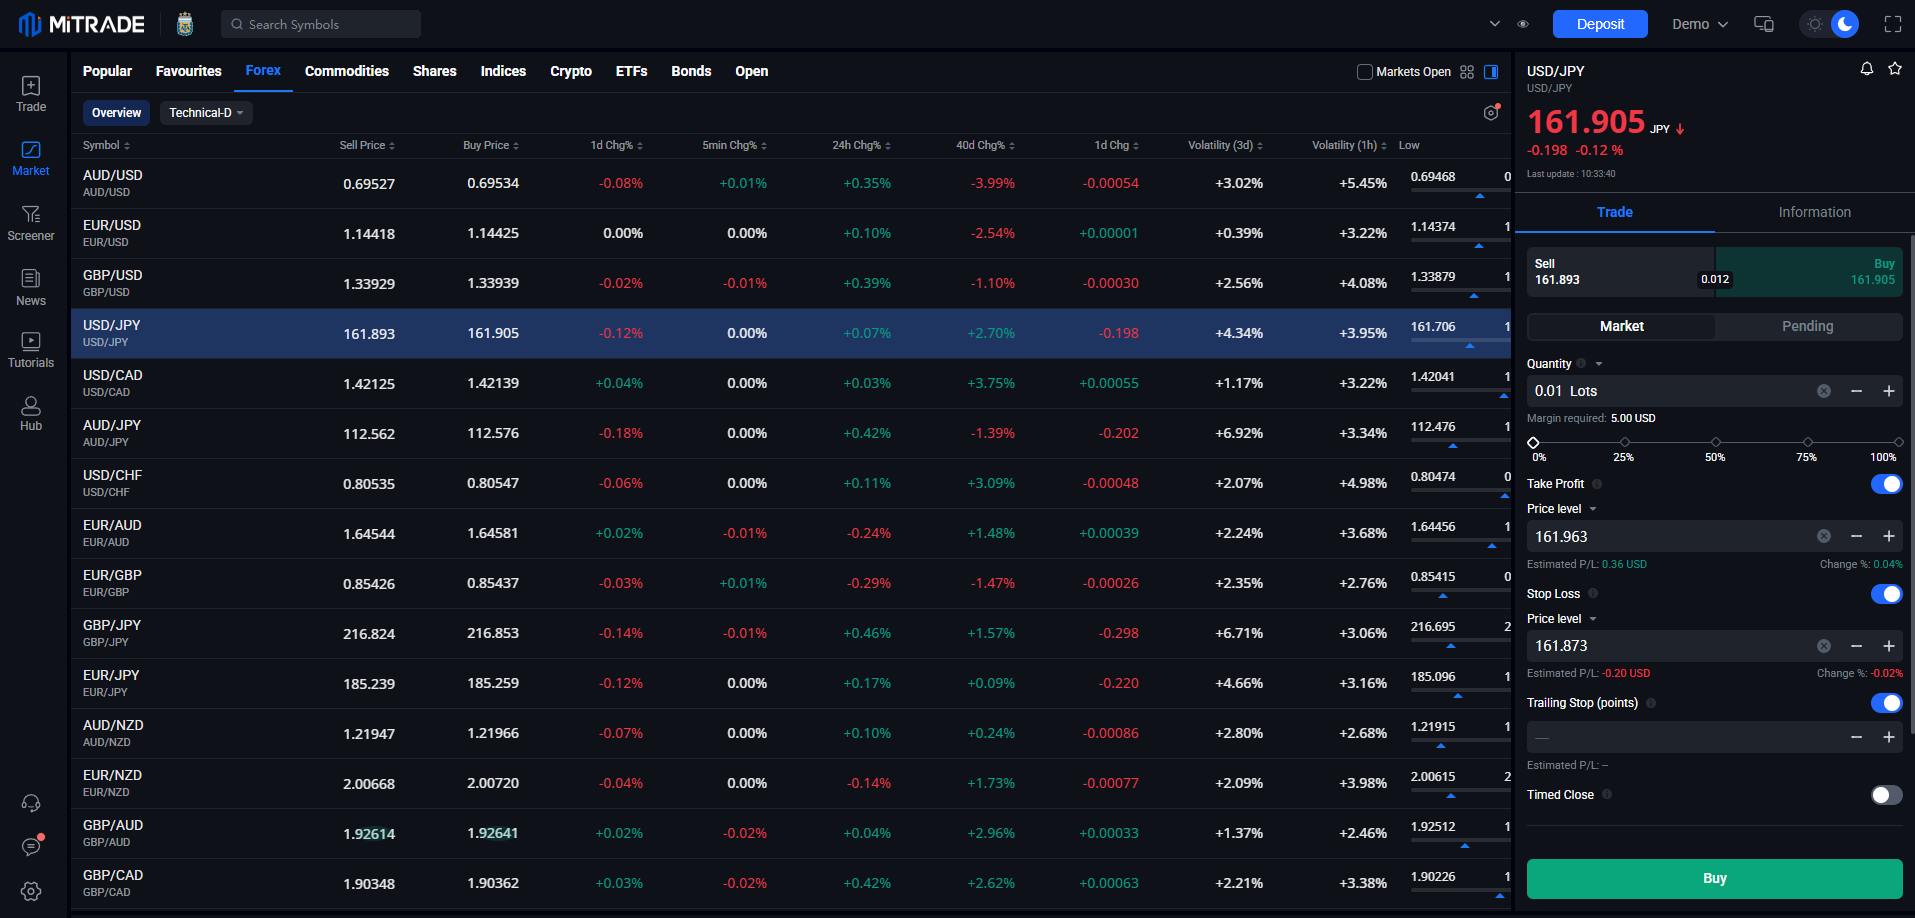Select the Sell 161.893 side

(x=1621, y=272)
